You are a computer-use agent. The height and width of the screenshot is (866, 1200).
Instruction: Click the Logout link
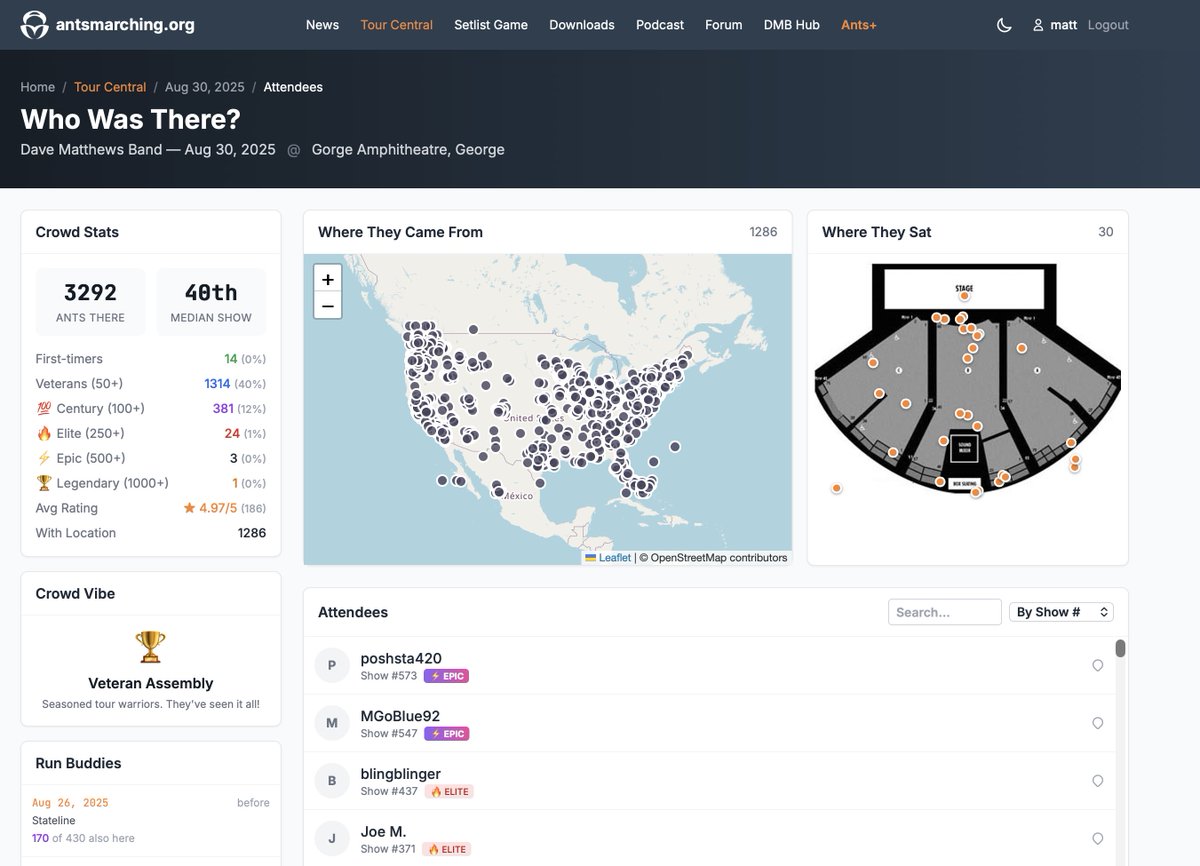tap(1108, 25)
